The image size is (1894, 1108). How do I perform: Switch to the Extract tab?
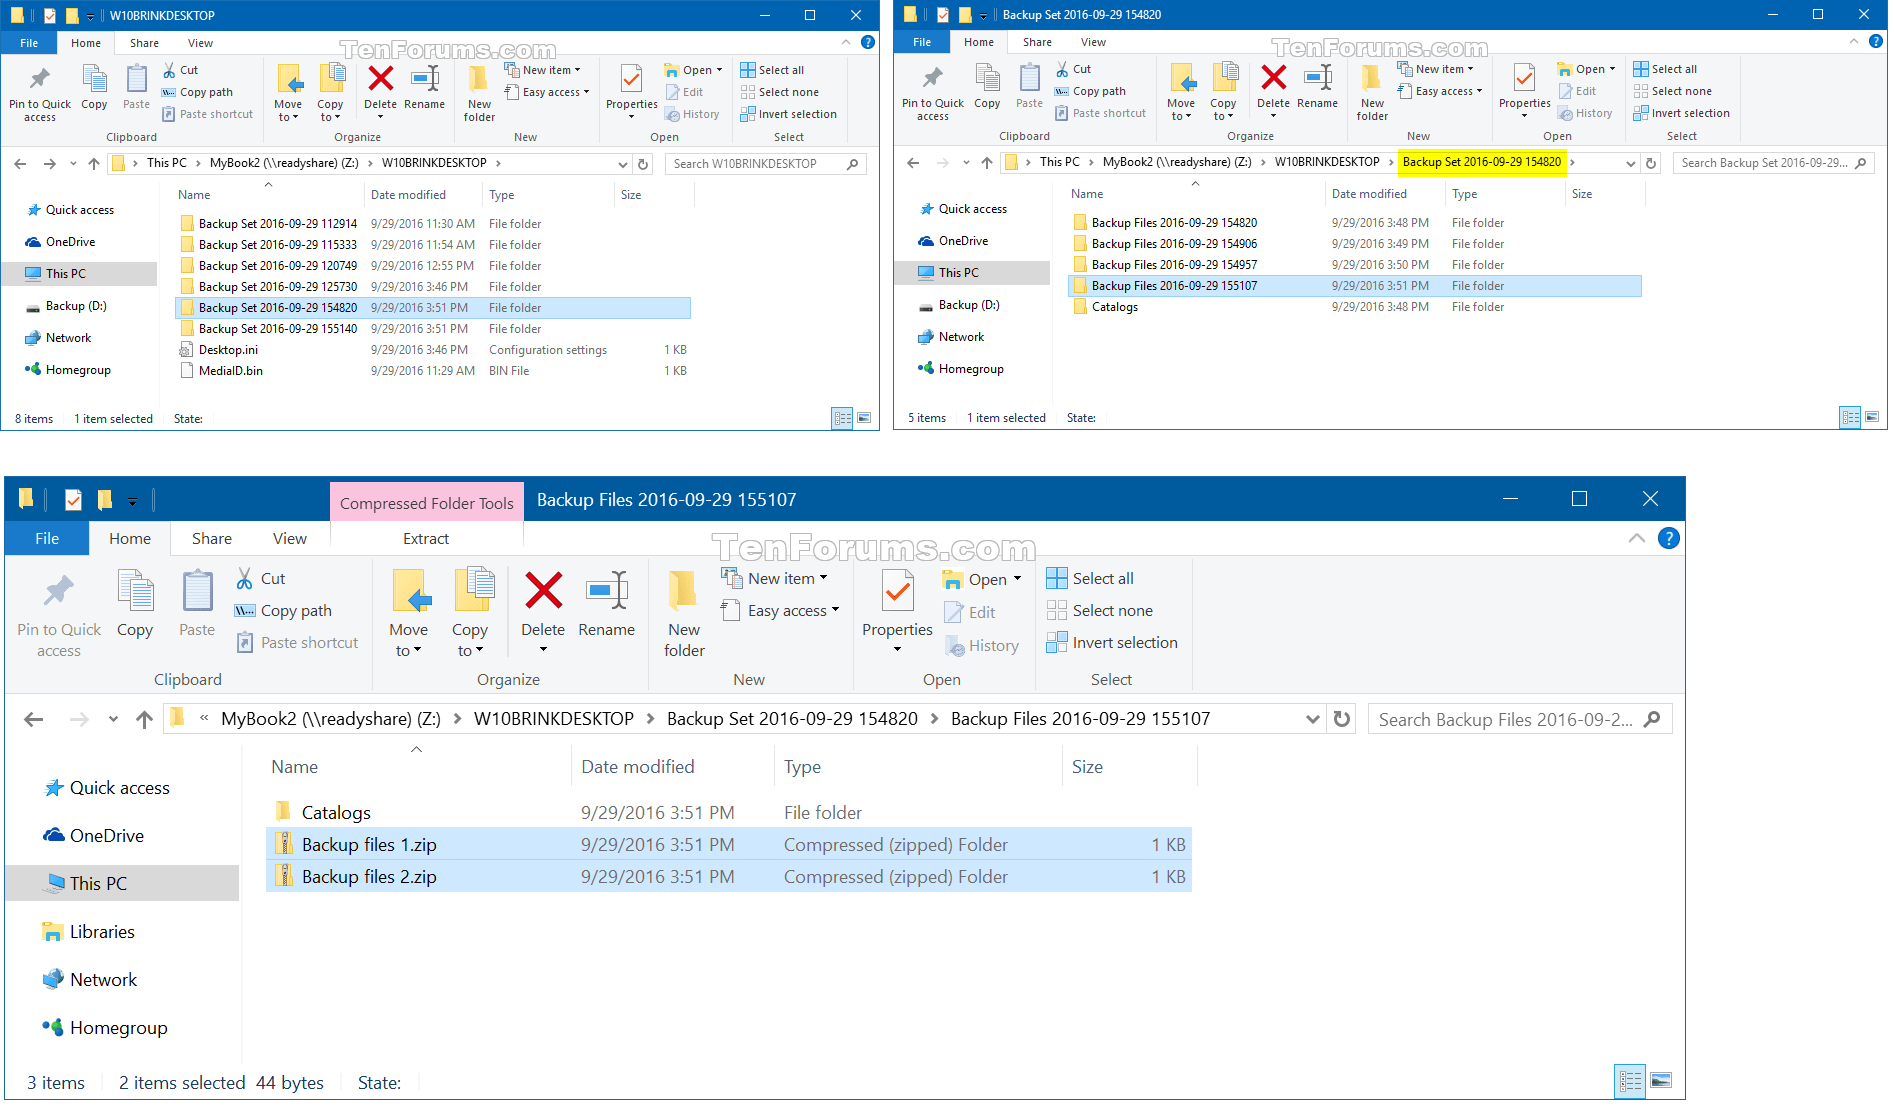[425, 538]
